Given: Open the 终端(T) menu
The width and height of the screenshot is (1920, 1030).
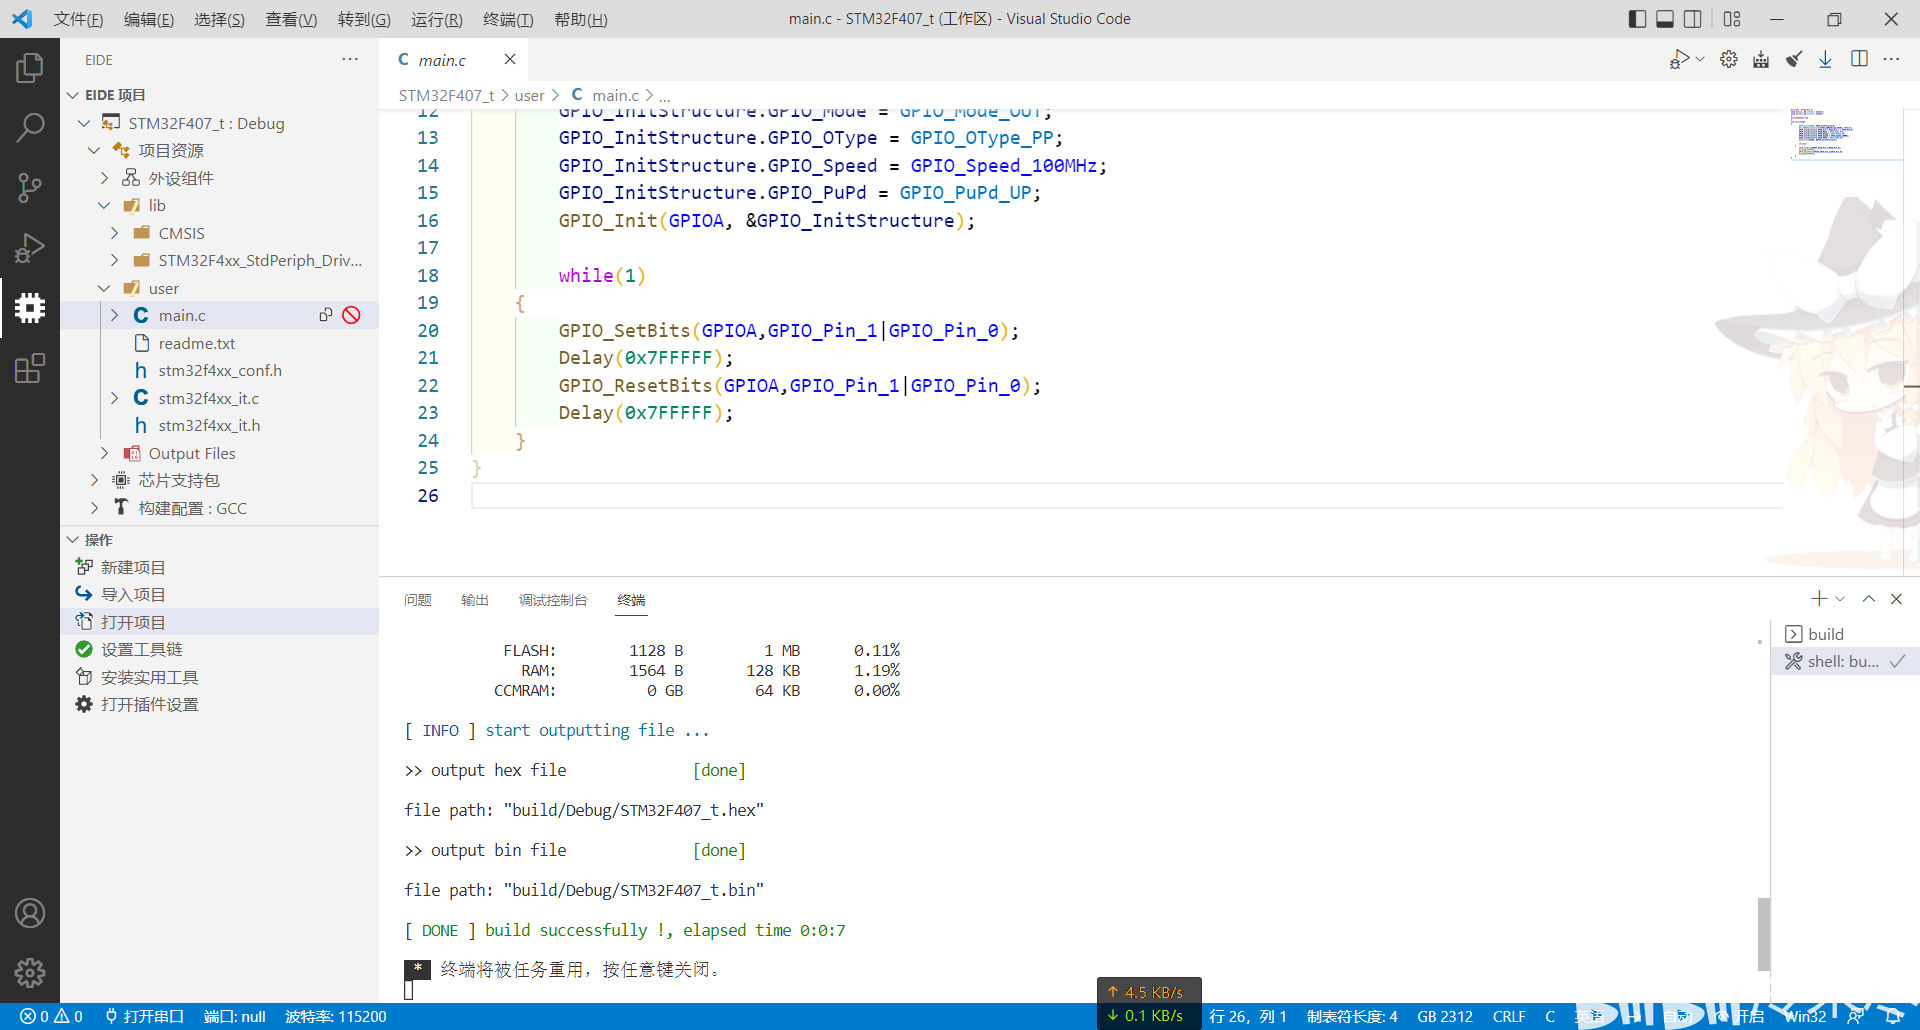Looking at the screenshot, I should 508,19.
